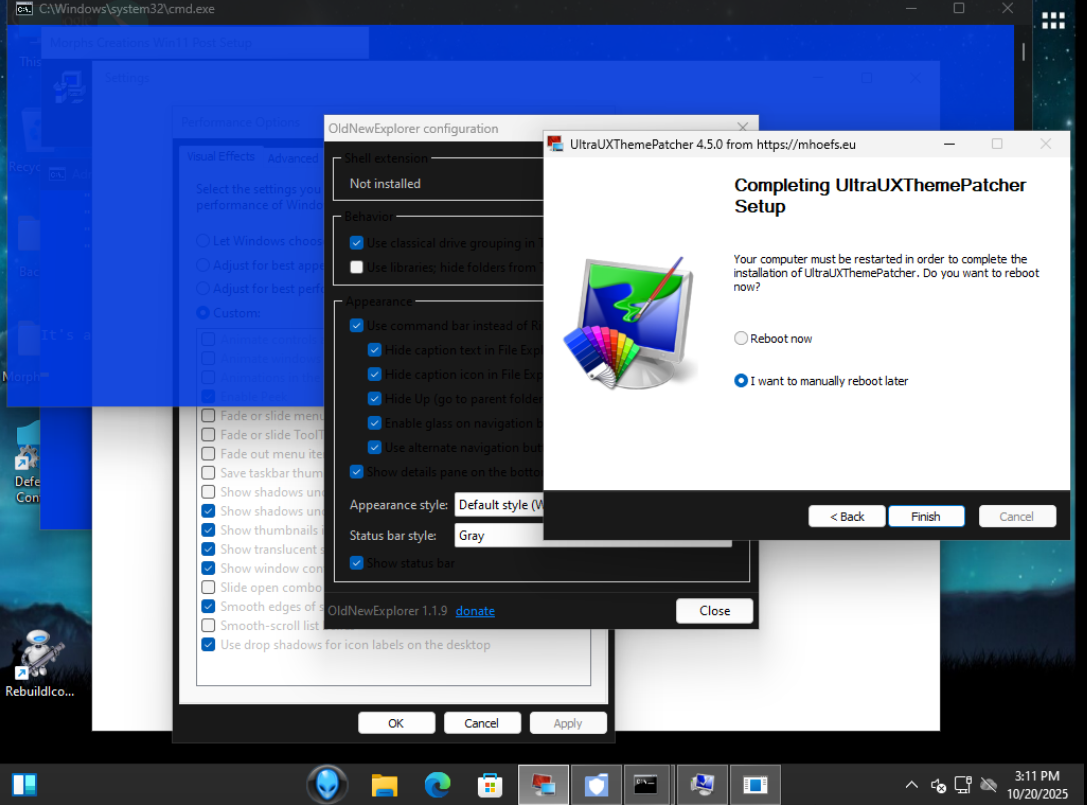
Task: Toggle Use drop shadows for icon labels
Action: coord(208,645)
